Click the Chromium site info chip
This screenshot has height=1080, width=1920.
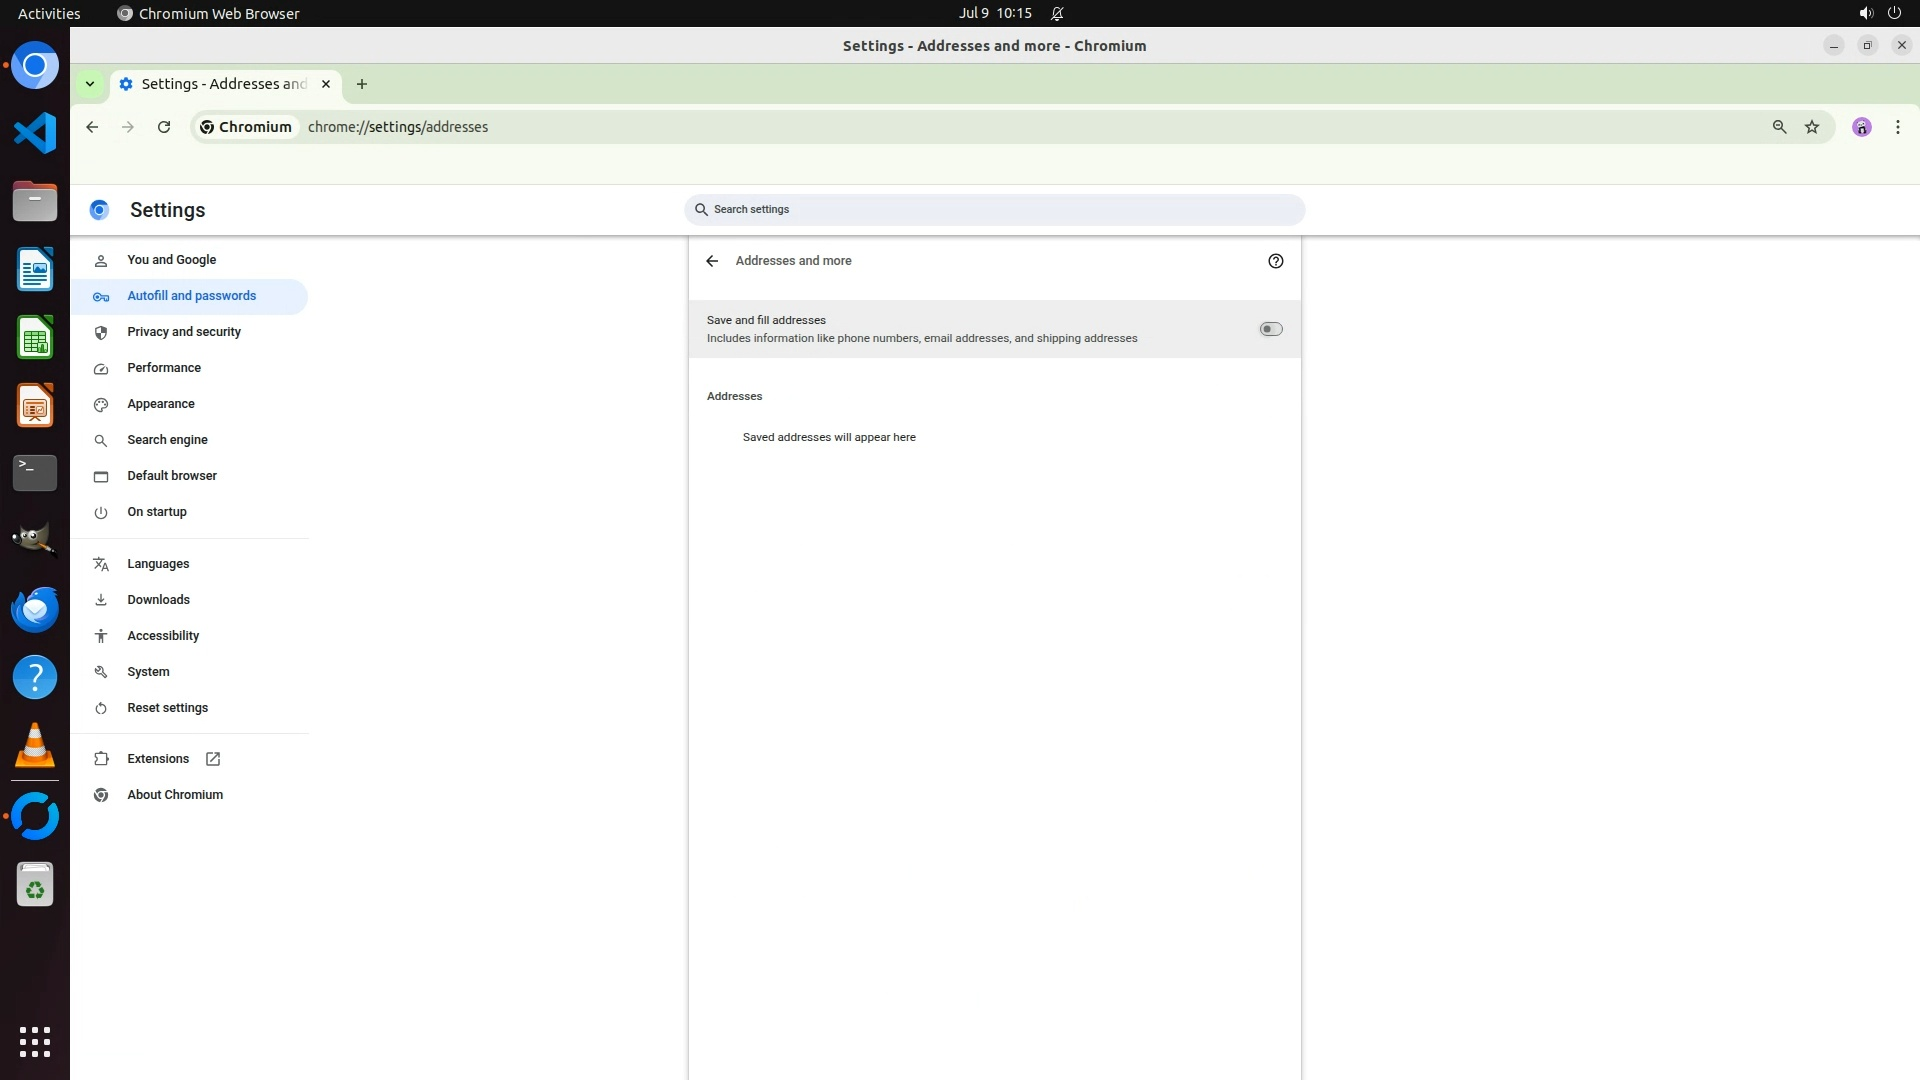(246, 127)
